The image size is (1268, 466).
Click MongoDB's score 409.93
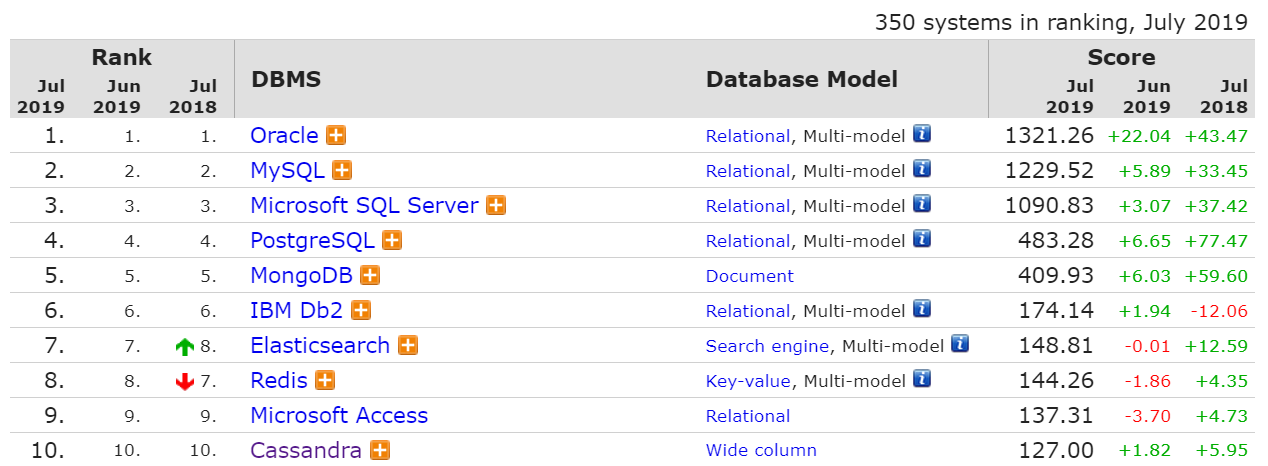click(x=1056, y=275)
